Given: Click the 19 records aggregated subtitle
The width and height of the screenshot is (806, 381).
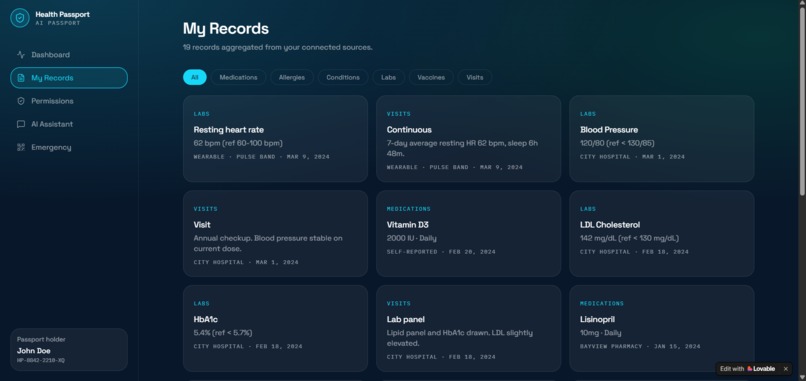Looking at the screenshot, I should pos(278,47).
